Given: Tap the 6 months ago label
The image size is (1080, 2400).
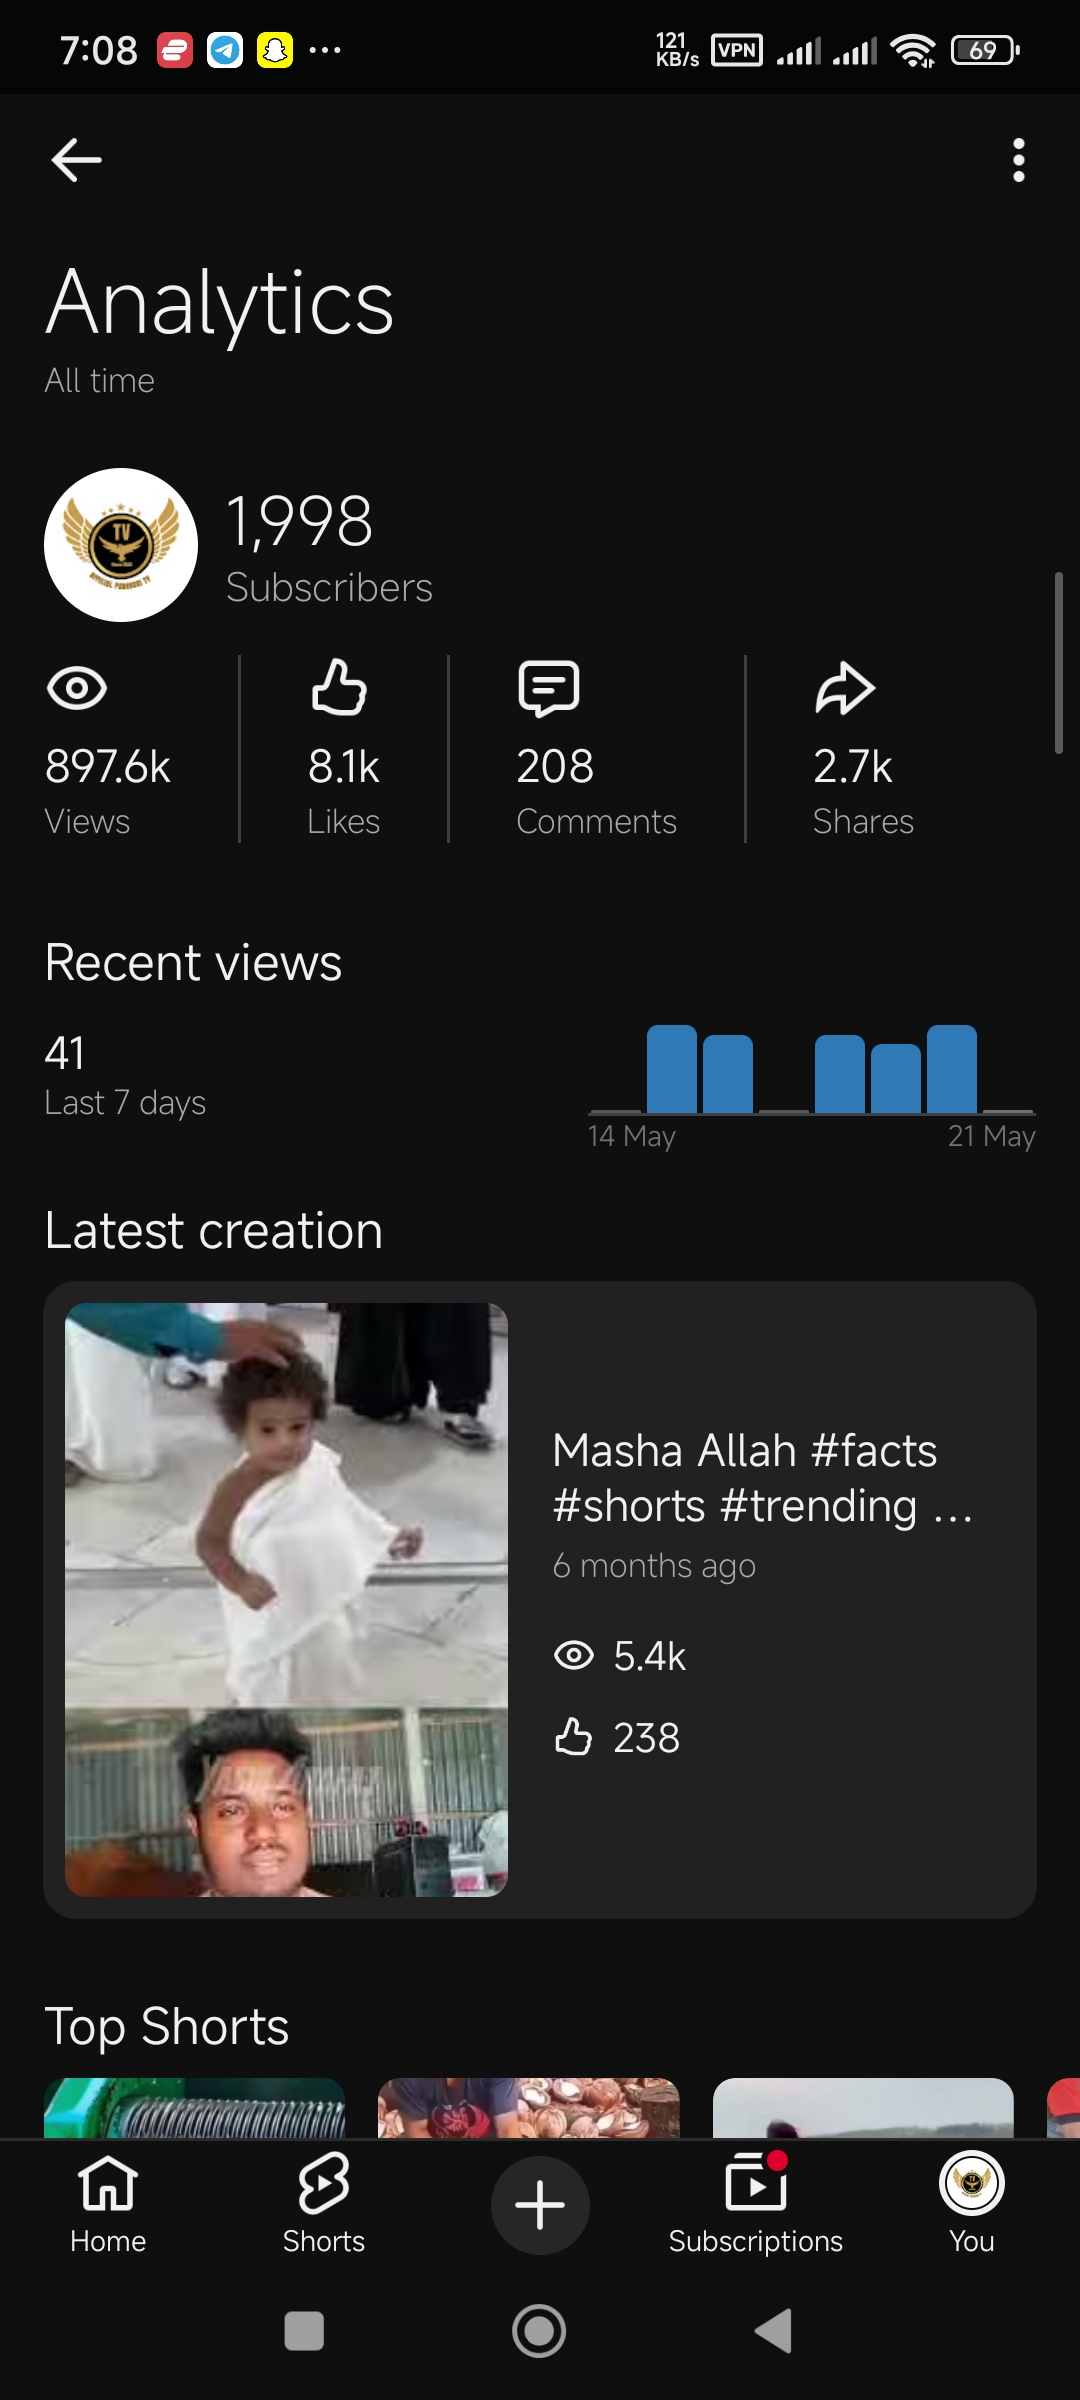Looking at the screenshot, I should point(654,1566).
